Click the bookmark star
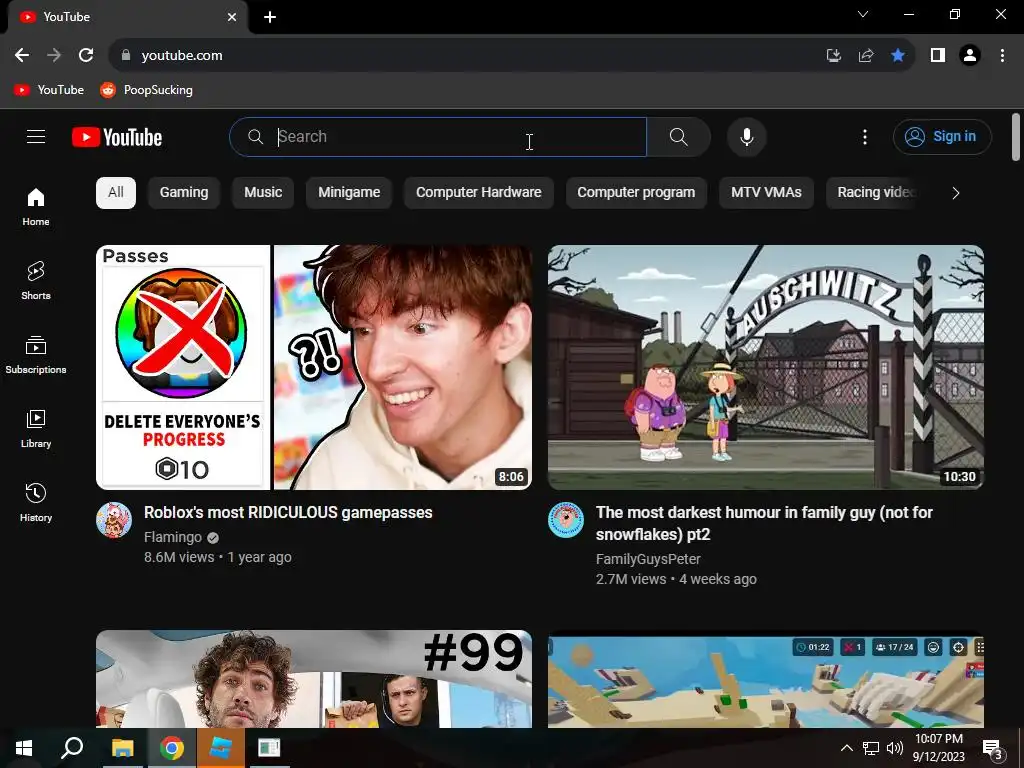This screenshot has height=768, width=1024. tap(898, 56)
